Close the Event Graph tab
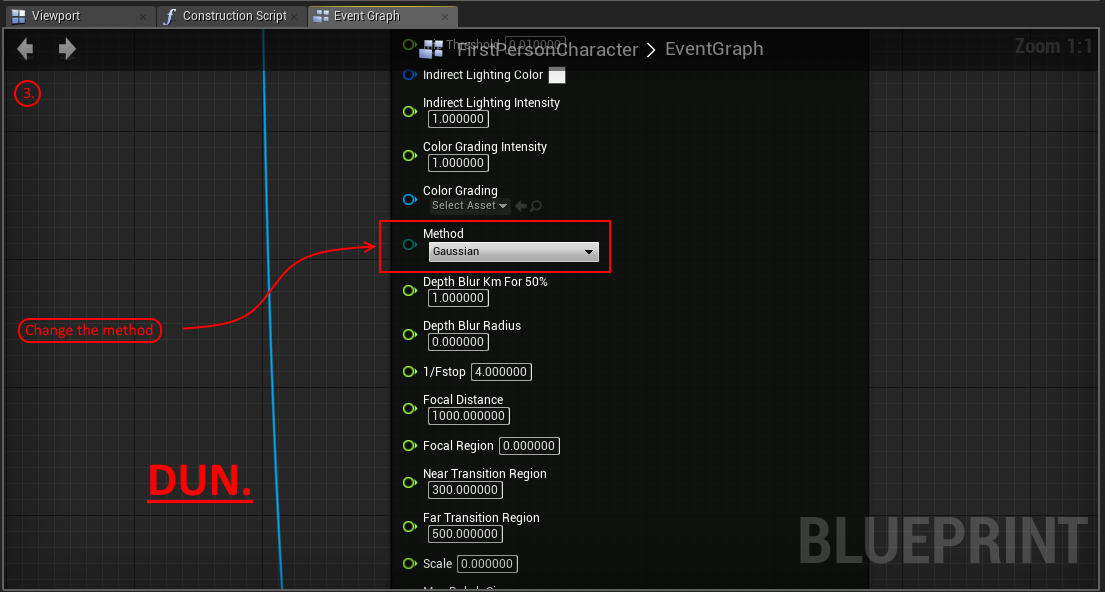 click(x=447, y=16)
